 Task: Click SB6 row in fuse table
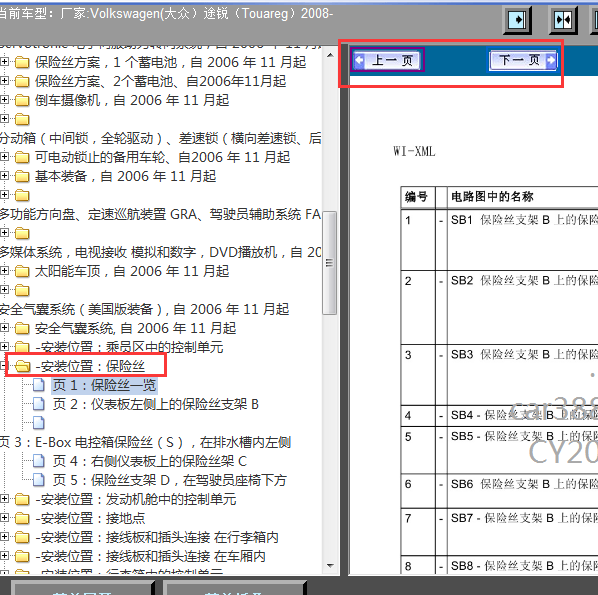click(500, 491)
